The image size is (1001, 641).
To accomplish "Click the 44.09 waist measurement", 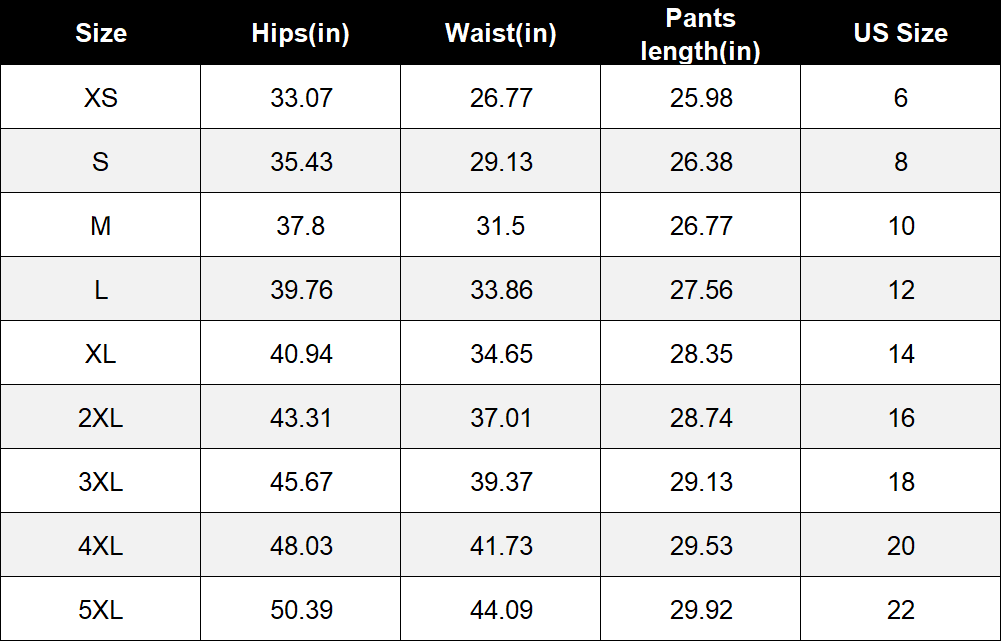I will click(501, 610).
